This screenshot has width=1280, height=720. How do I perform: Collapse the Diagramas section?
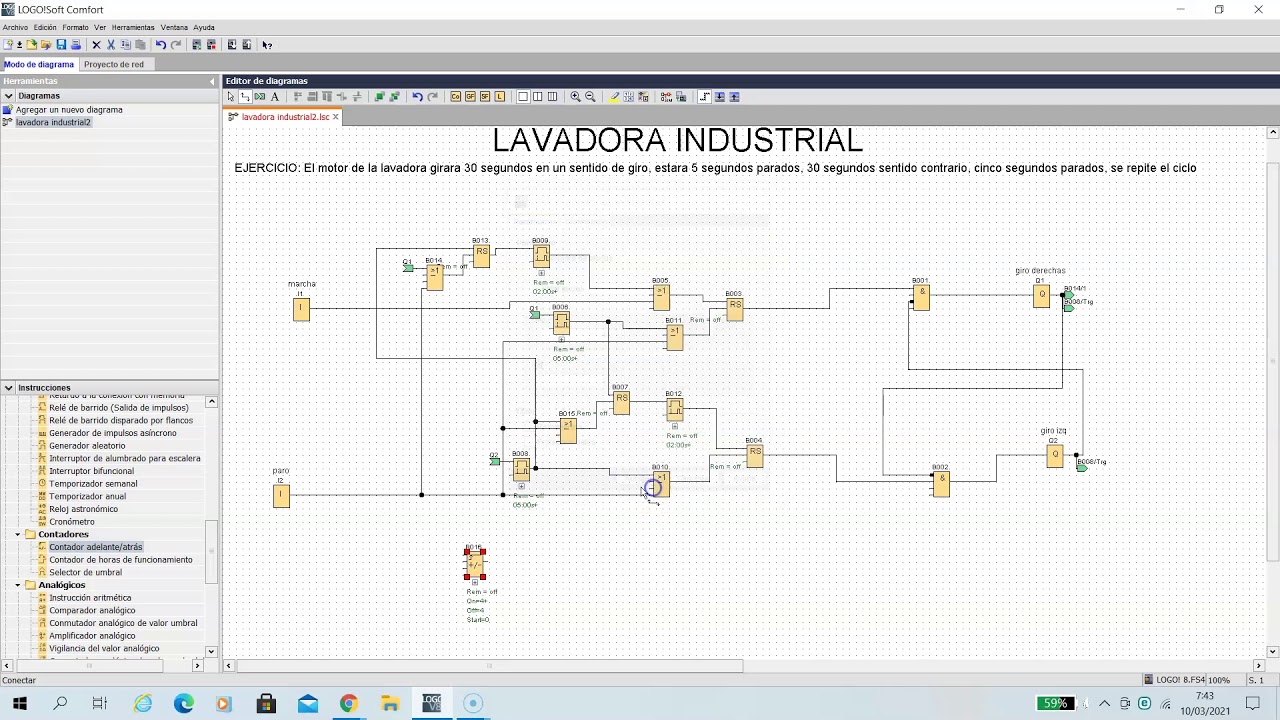[x=8, y=96]
